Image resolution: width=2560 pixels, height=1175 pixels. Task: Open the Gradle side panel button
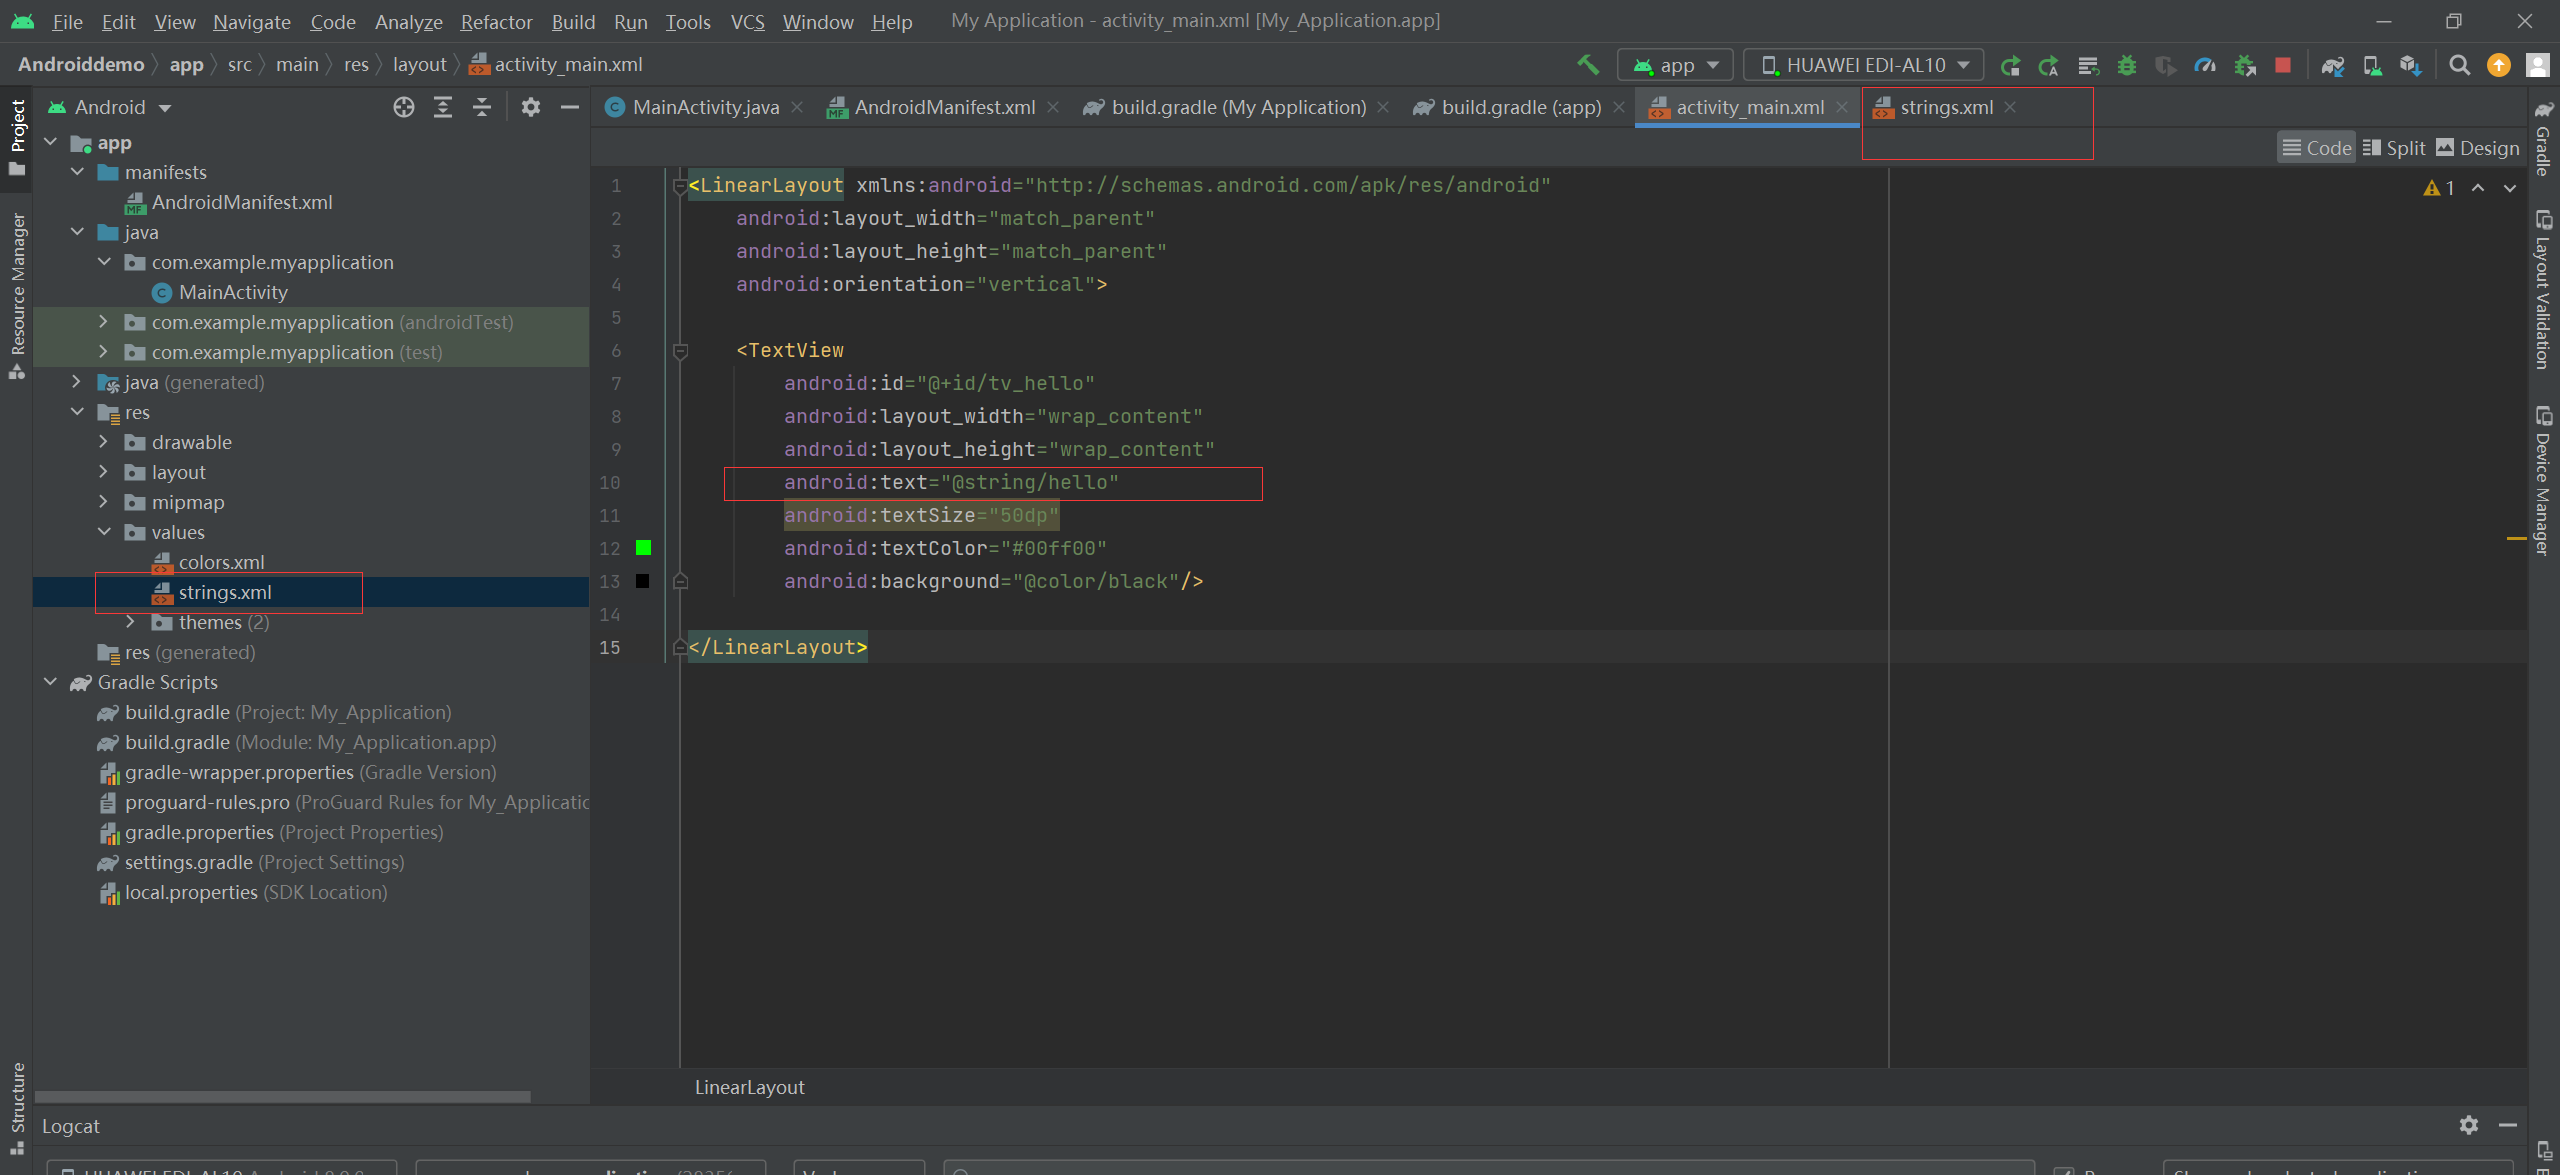2544,140
